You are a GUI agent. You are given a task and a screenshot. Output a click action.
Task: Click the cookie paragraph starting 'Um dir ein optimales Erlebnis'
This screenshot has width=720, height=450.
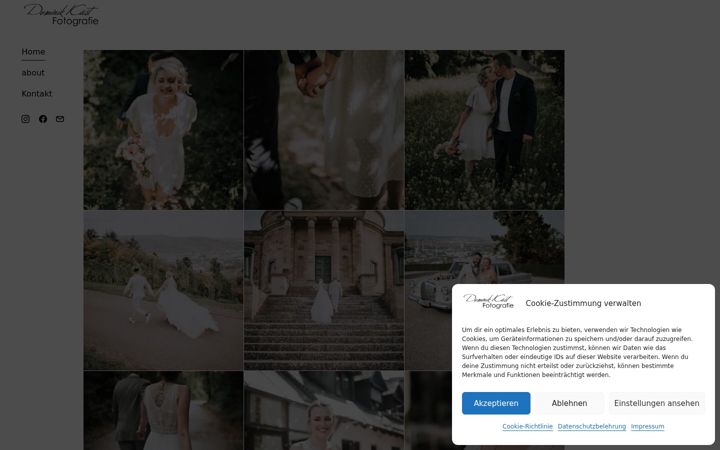[577, 352]
